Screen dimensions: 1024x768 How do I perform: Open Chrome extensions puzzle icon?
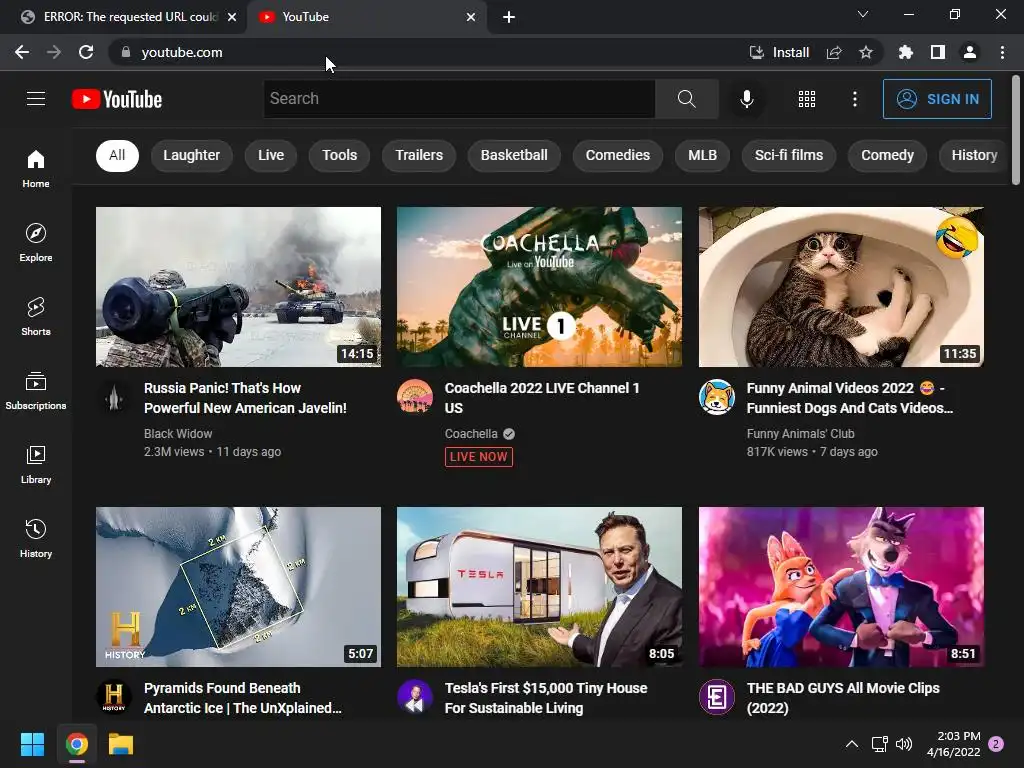[x=905, y=52]
